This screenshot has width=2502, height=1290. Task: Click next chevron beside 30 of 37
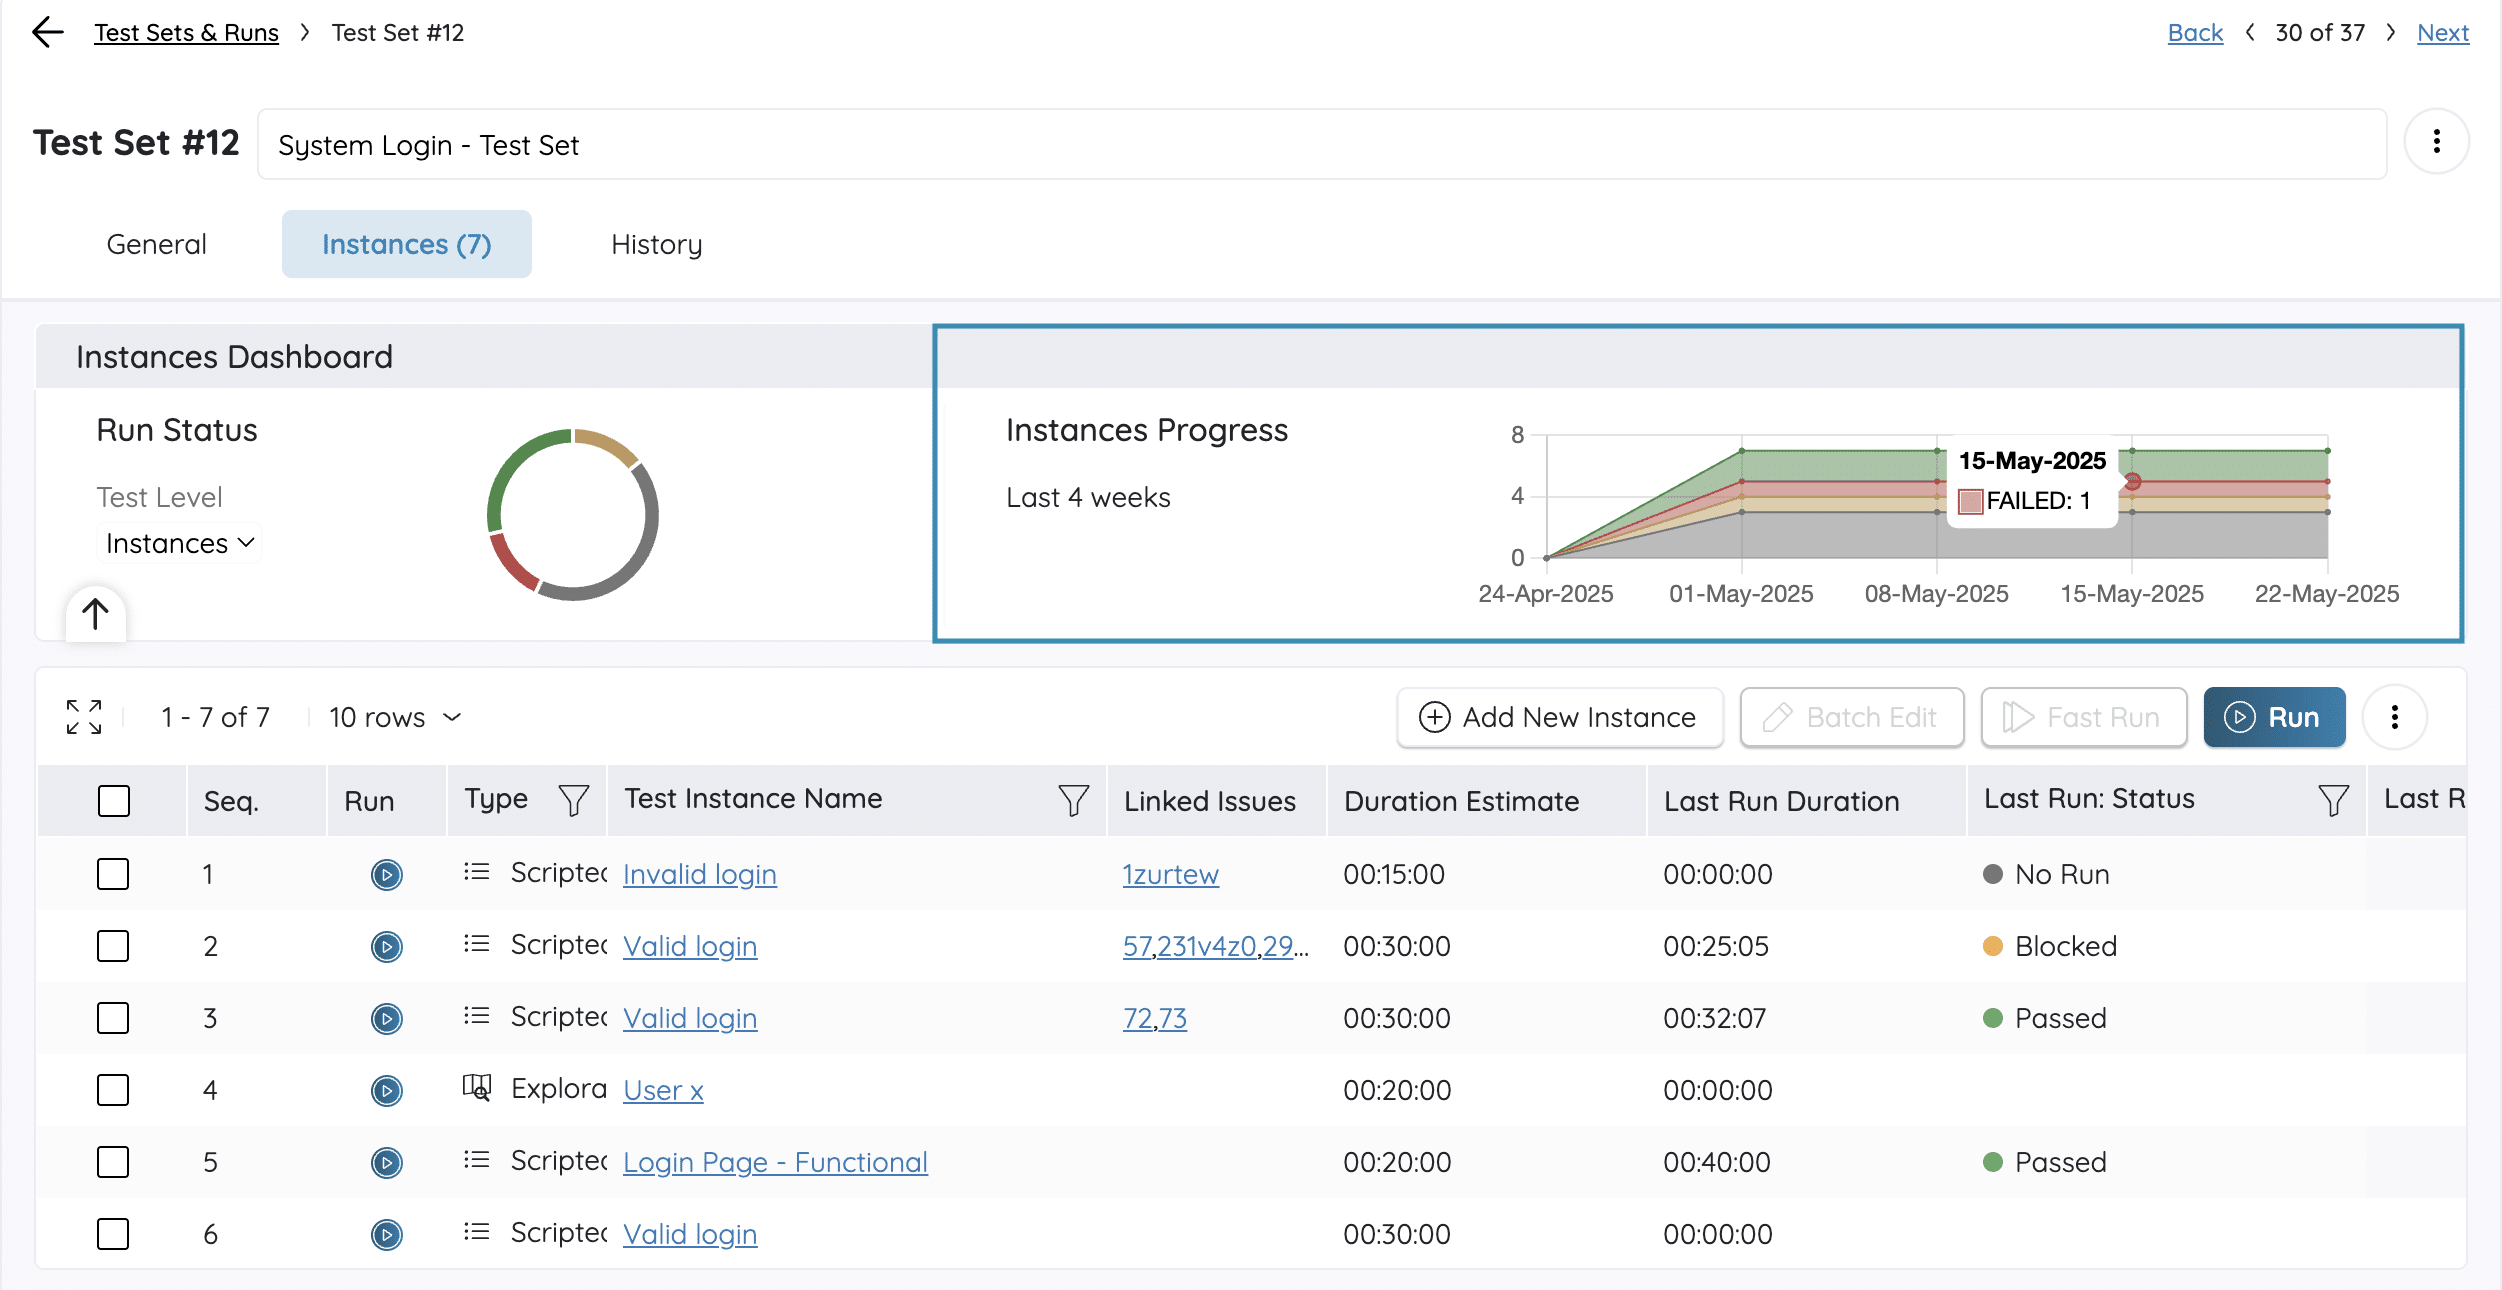click(x=2391, y=32)
